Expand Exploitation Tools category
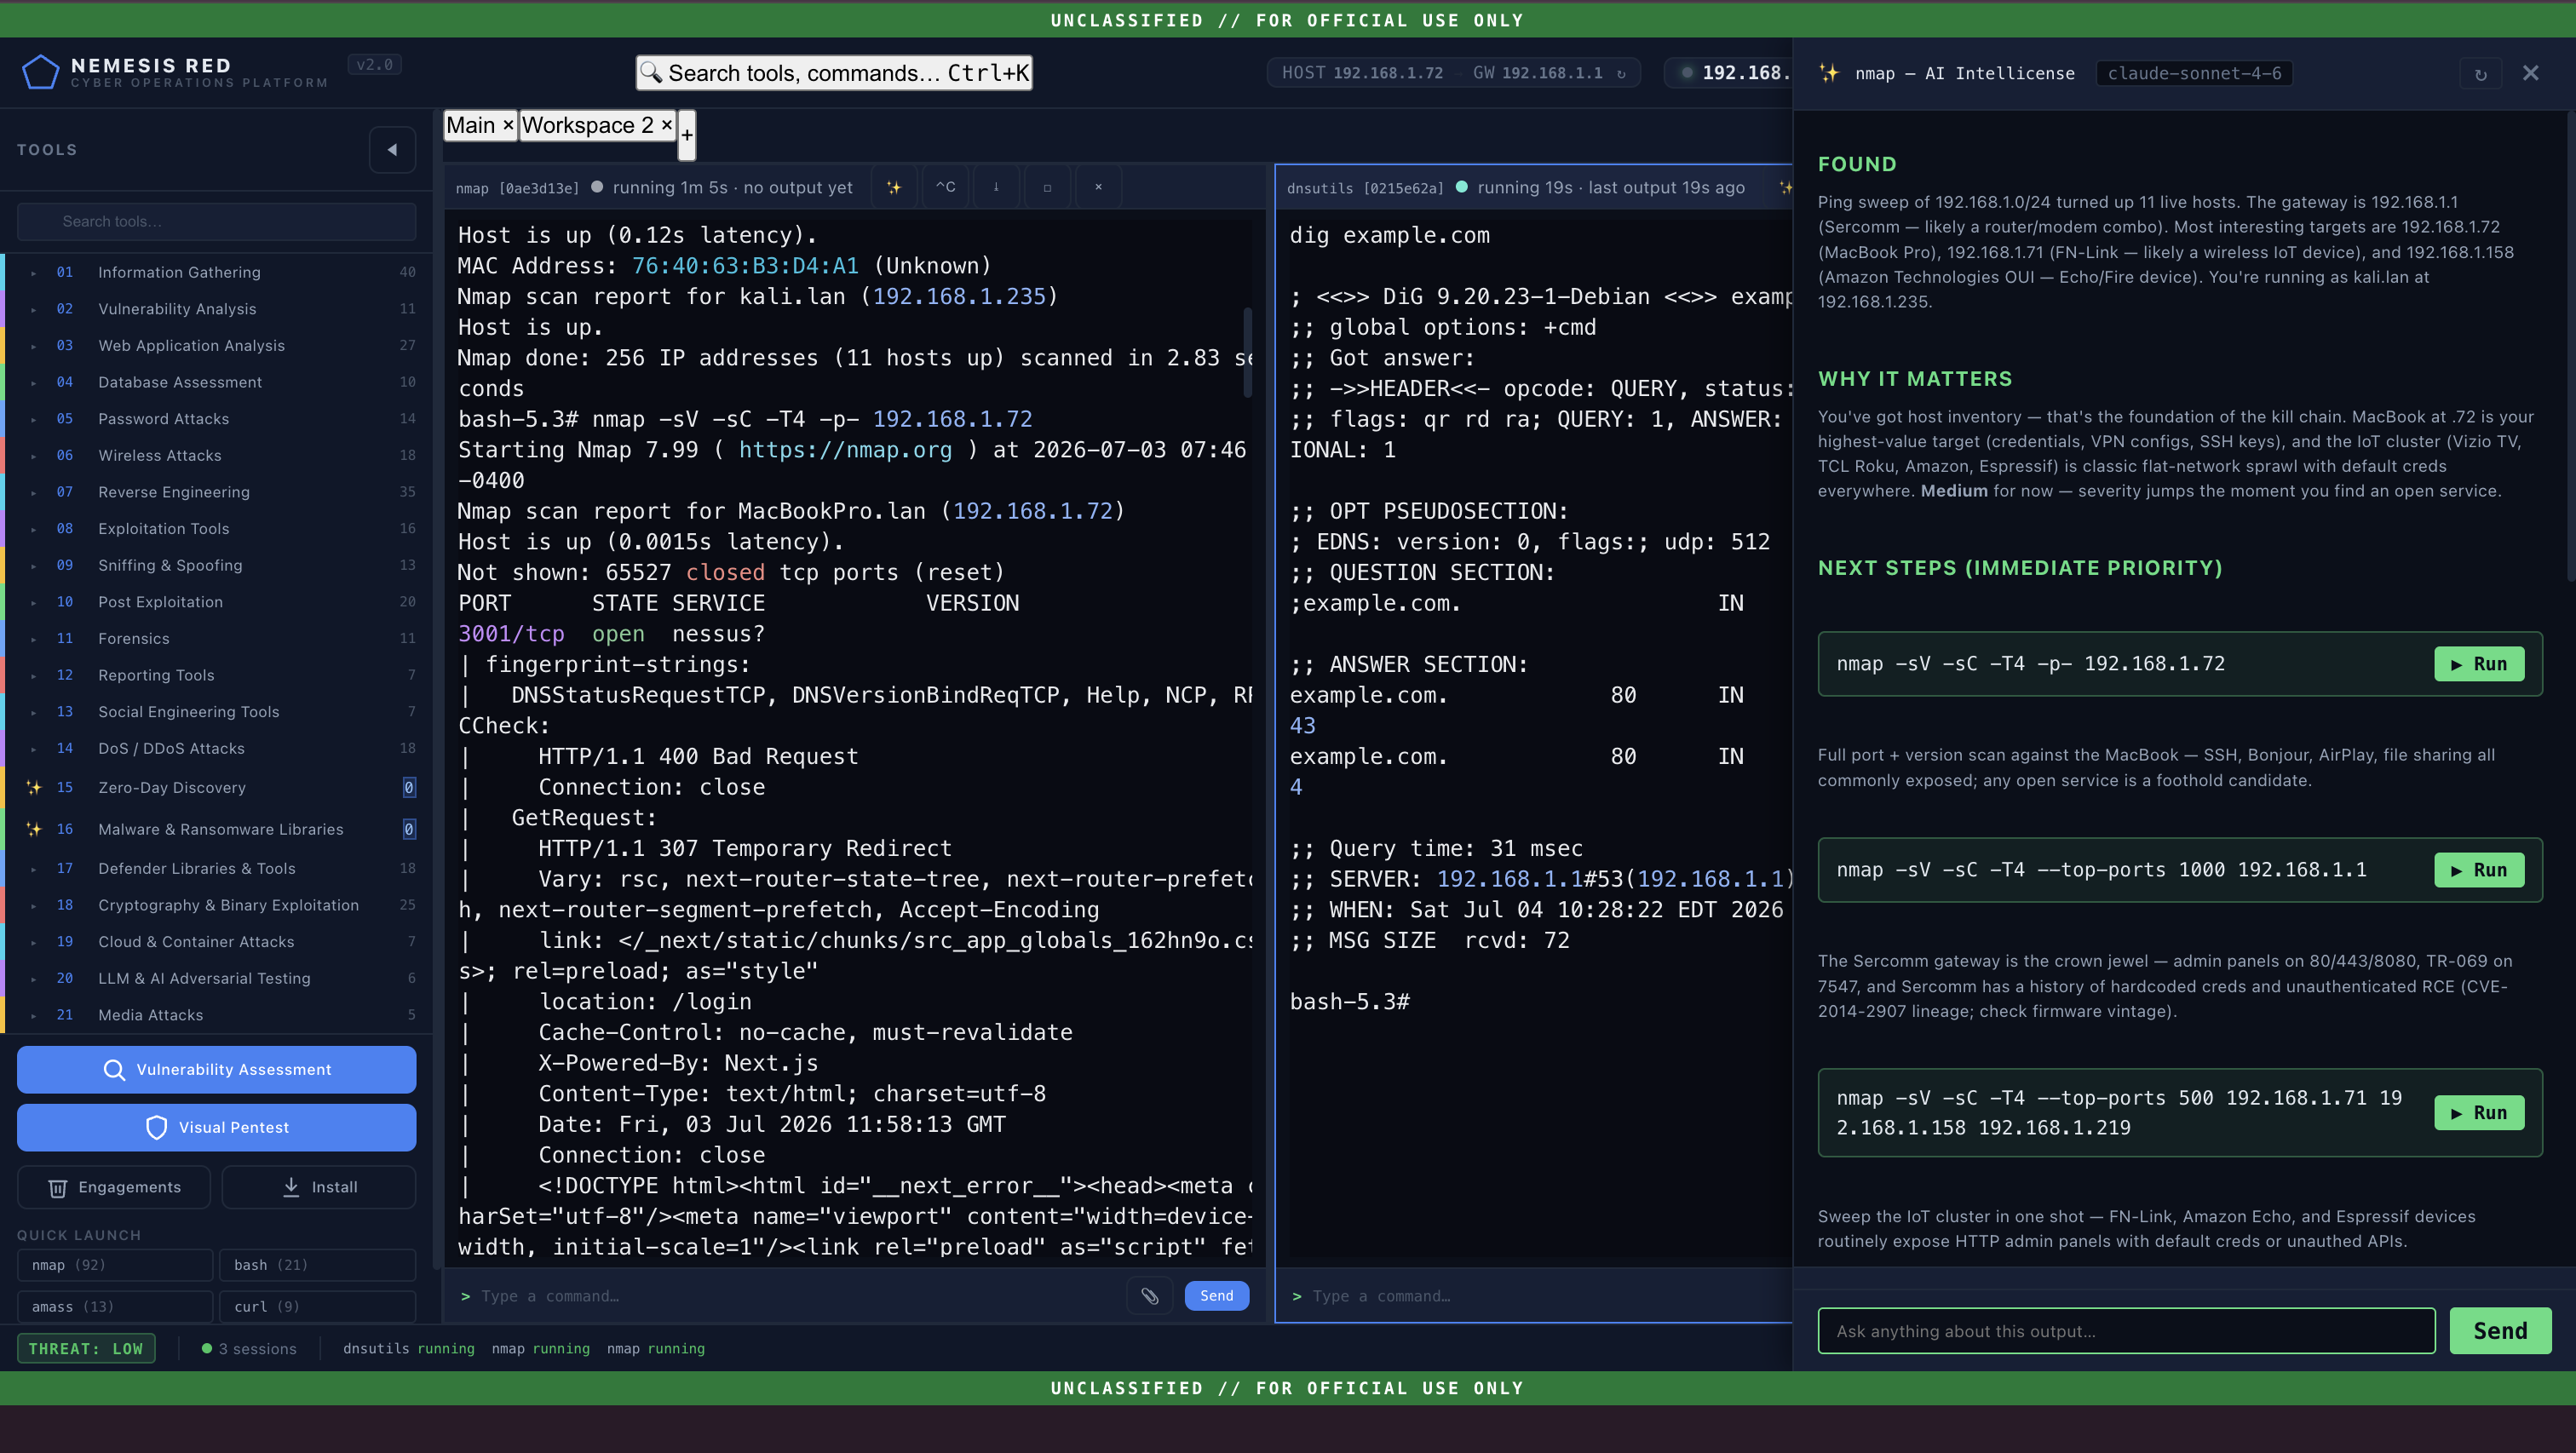The height and width of the screenshot is (1453, 2576). [x=217, y=529]
